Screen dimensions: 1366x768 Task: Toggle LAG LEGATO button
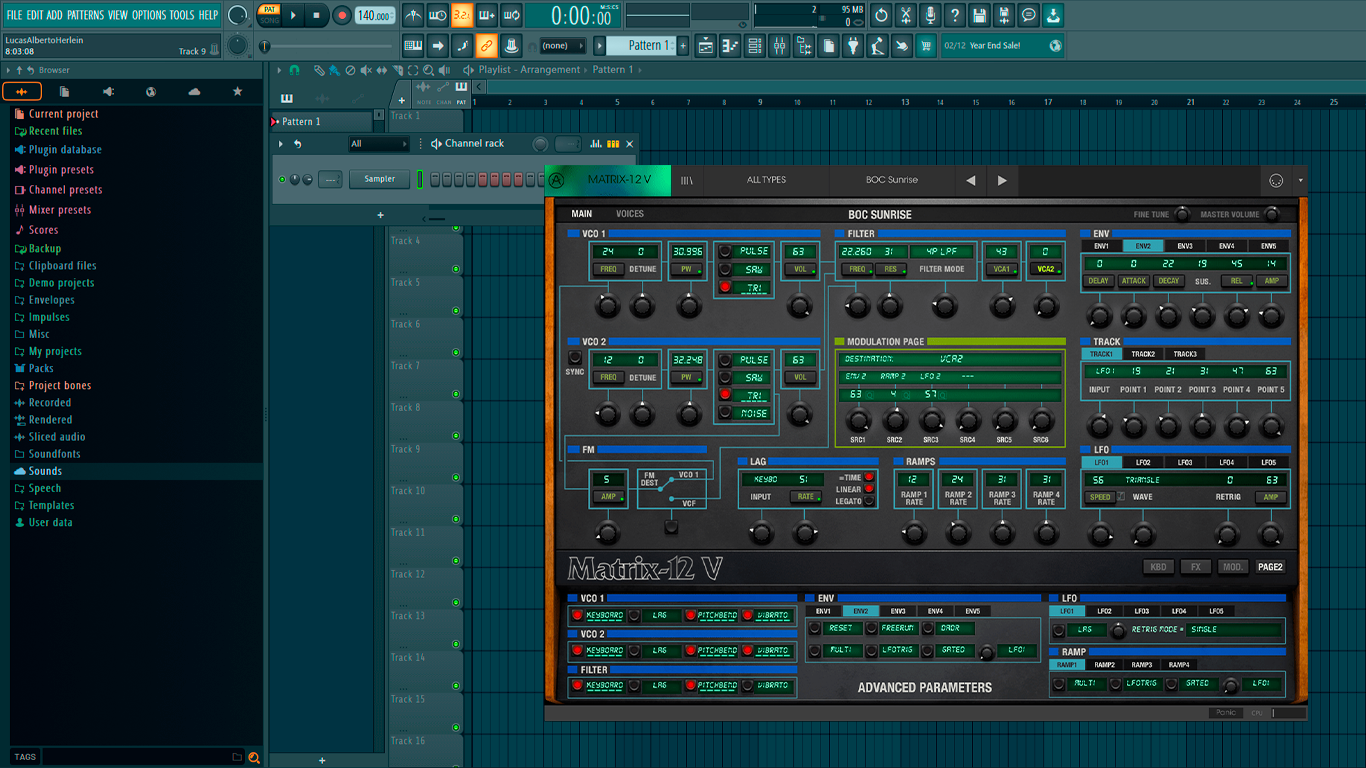869,501
